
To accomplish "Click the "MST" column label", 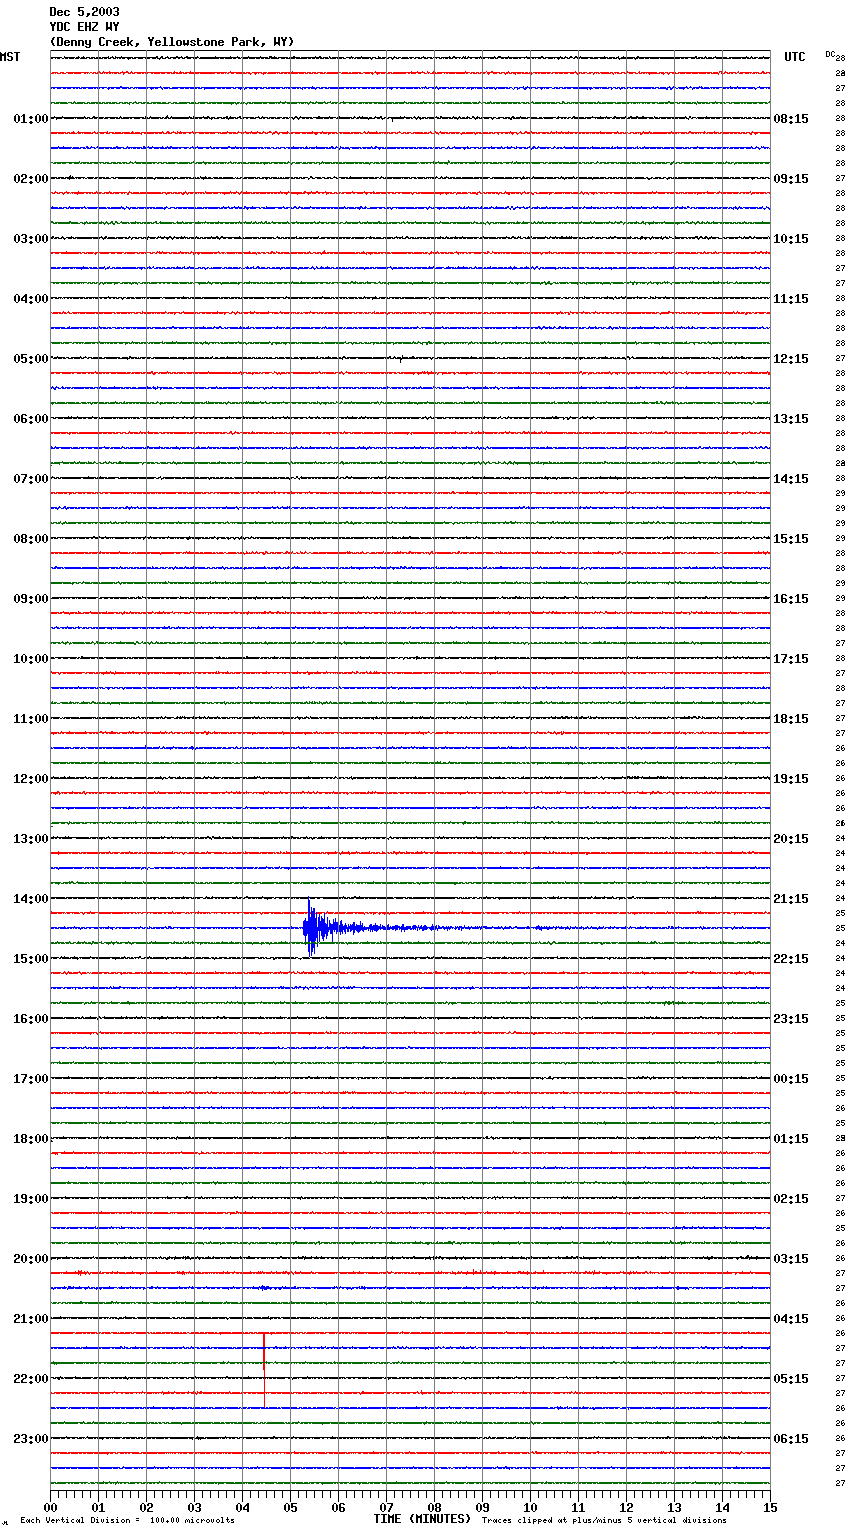I will coord(10,57).
